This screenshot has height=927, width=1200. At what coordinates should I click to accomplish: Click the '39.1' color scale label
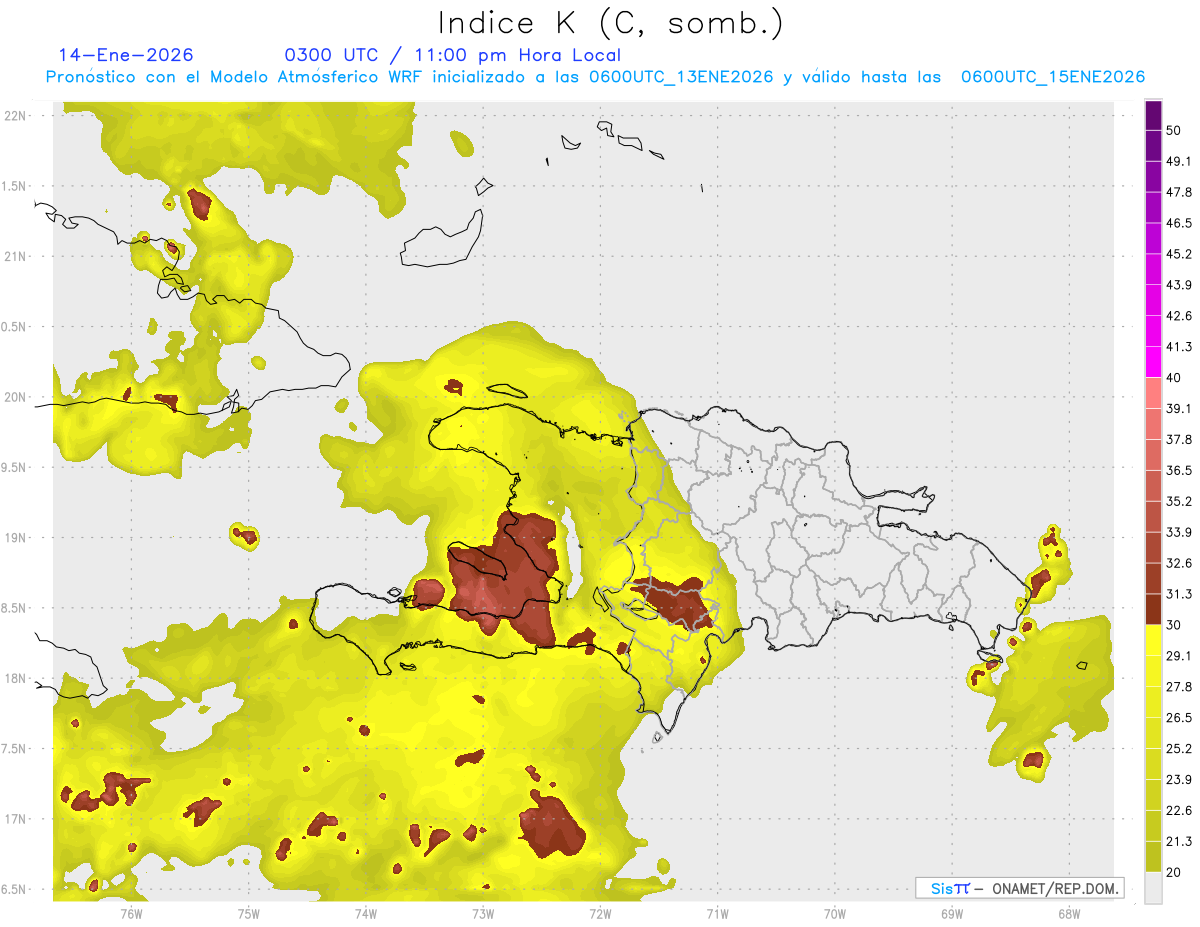pos(1179,408)
